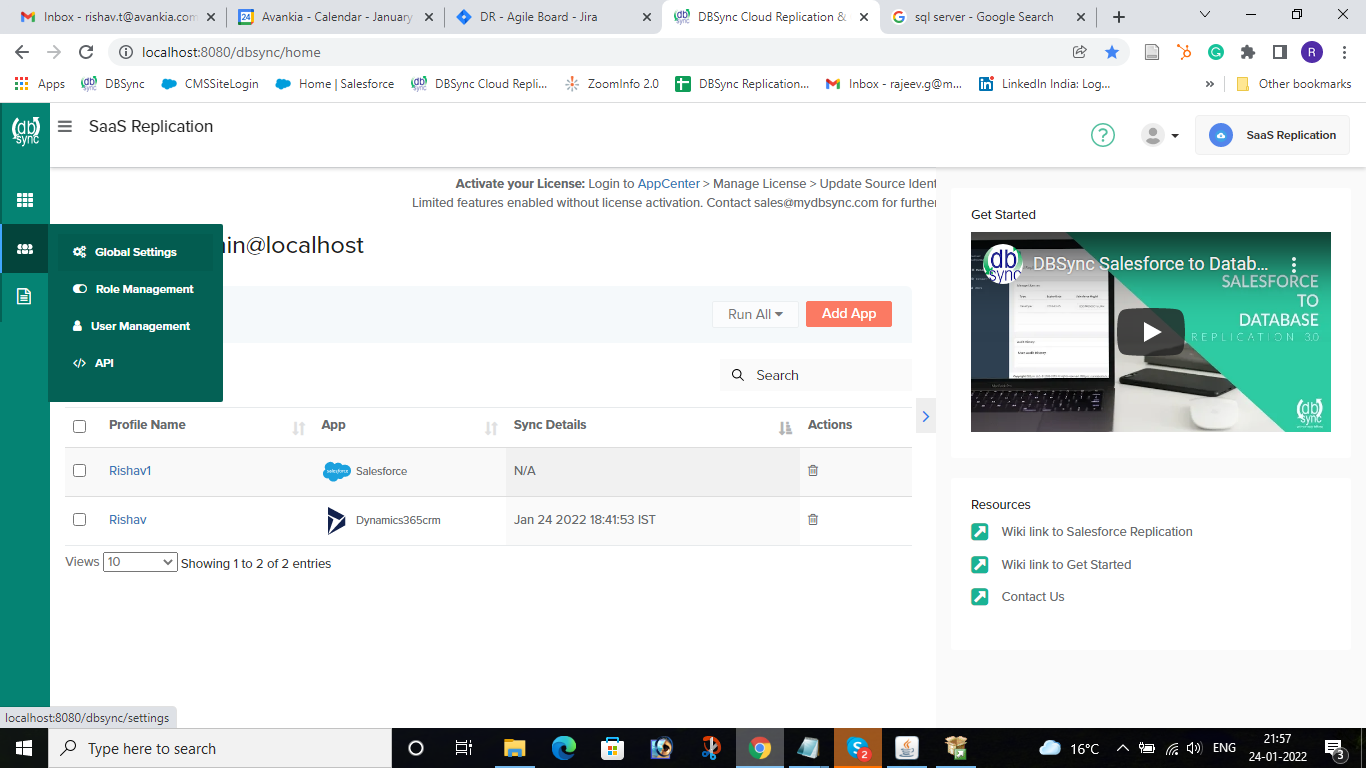Viewport: 1366px width, 768px height.
Task: Select User Management in the flyout menu
Action: point(140,326)
